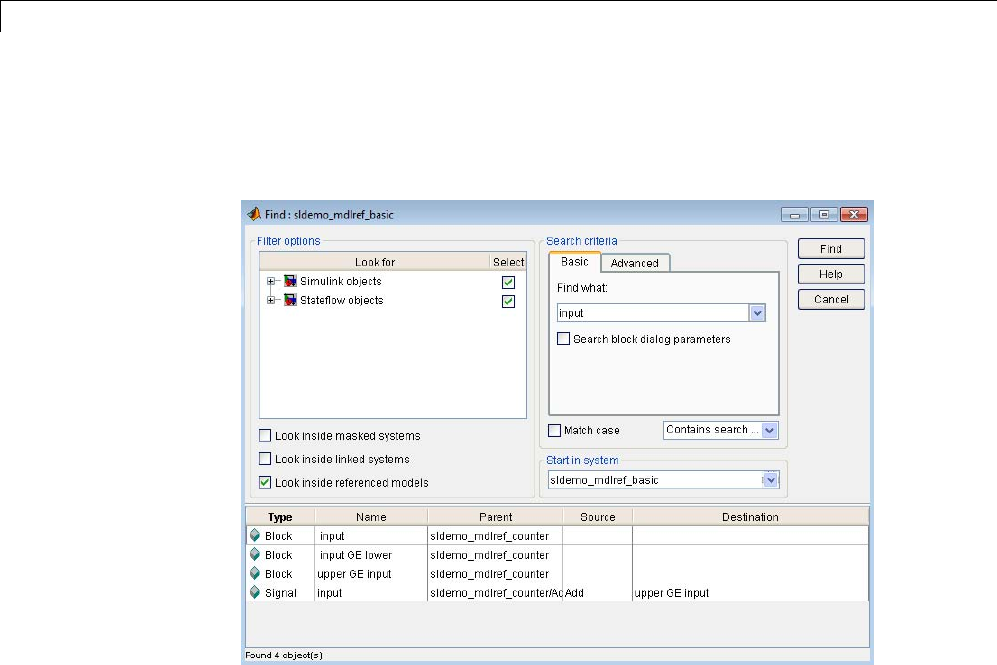
Task: Sort results by Type column header
Action: coord(280,517)
